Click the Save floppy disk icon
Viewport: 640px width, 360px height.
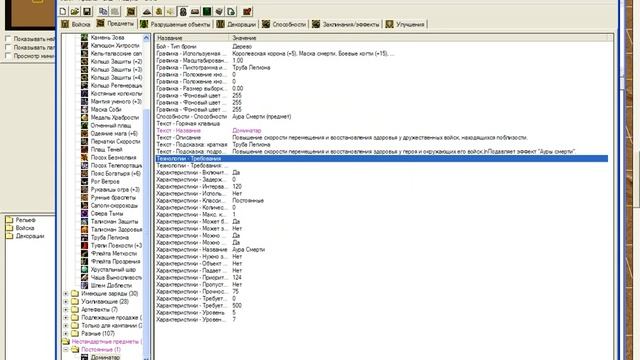(87, 11)
